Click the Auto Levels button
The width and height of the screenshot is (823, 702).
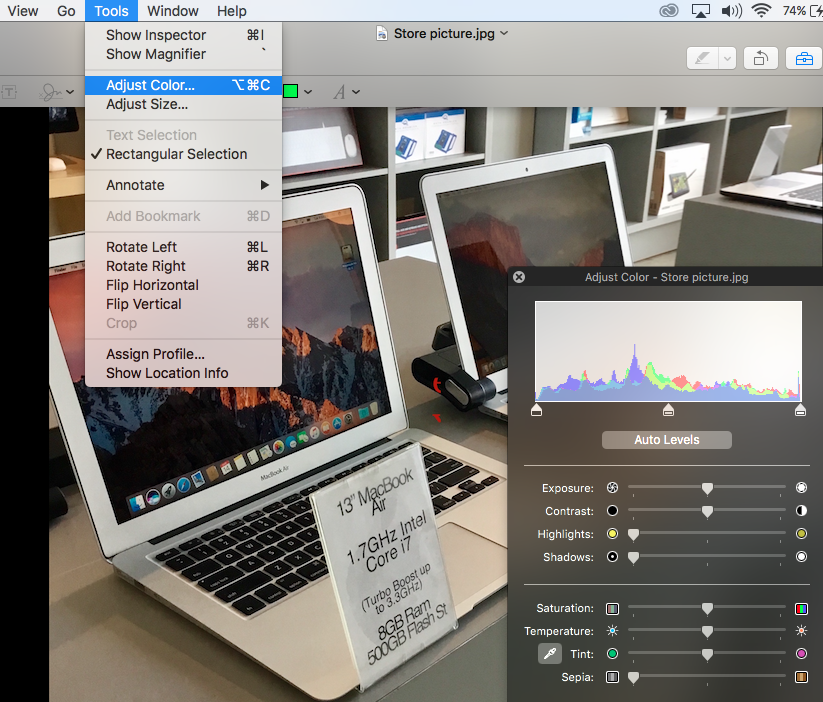tap(667, 440)
